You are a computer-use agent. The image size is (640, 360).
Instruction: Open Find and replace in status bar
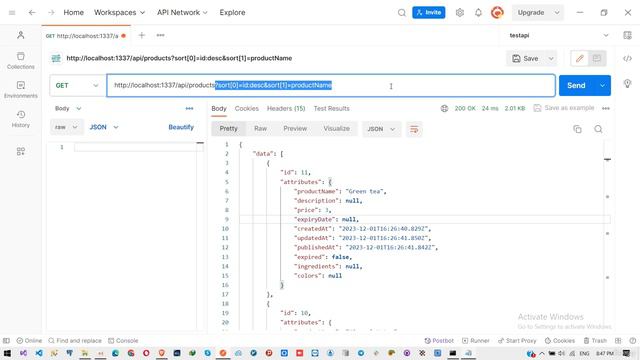point(75,340)
